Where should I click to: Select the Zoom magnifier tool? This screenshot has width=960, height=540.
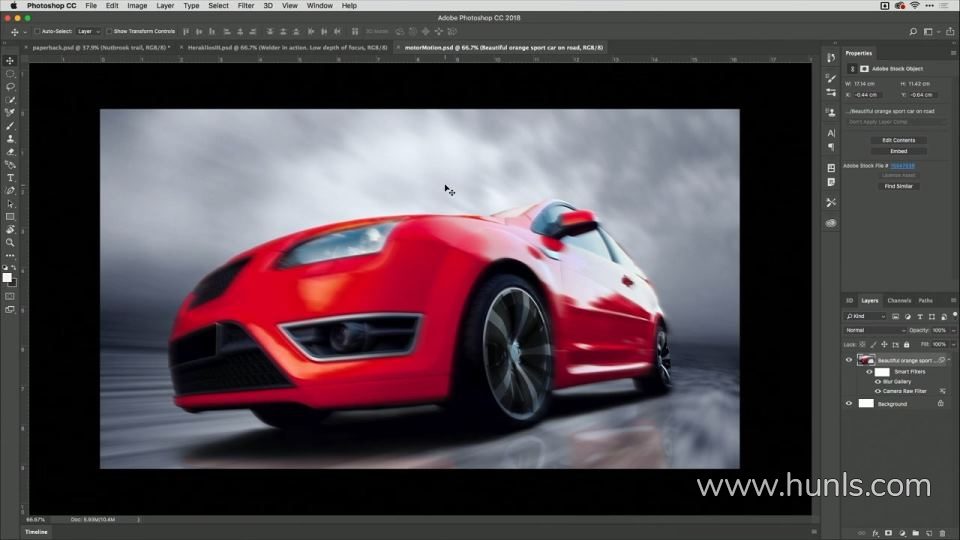[10, 242]
